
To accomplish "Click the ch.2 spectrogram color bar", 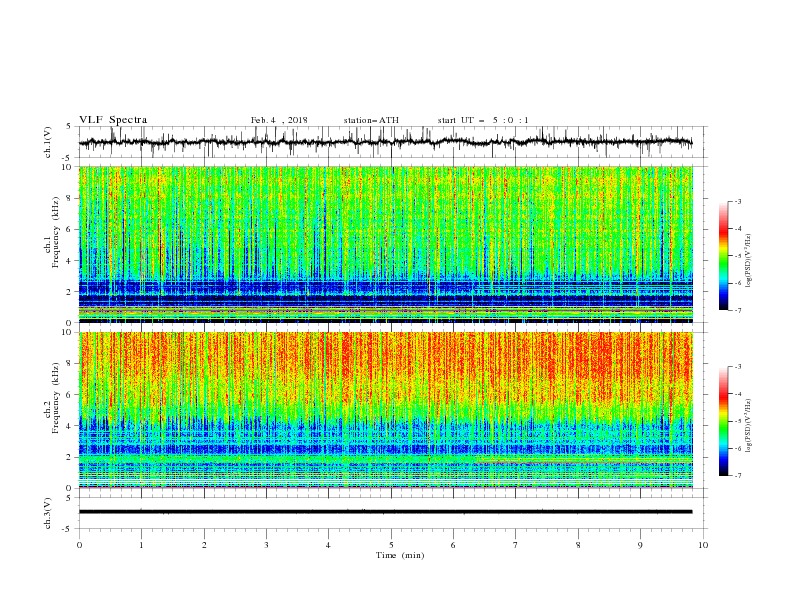I will click(x=723, y=421).
